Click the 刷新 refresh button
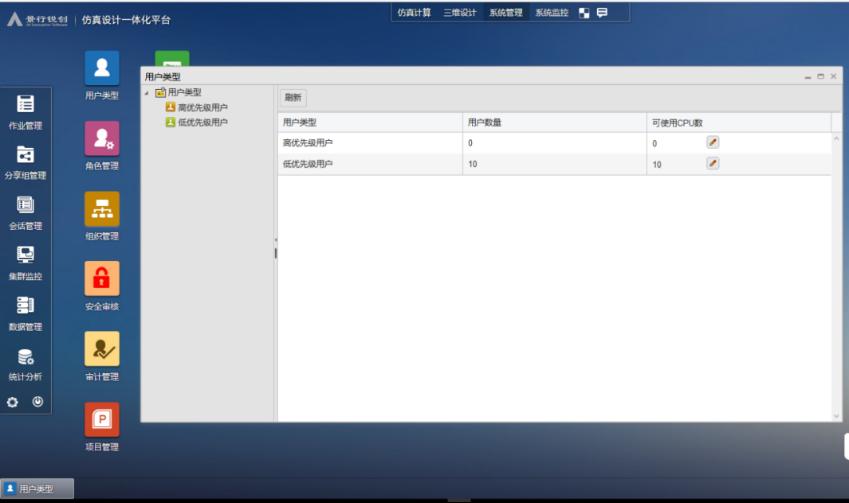849x503 pixels. pyautogui.click(x=293, y=98)
